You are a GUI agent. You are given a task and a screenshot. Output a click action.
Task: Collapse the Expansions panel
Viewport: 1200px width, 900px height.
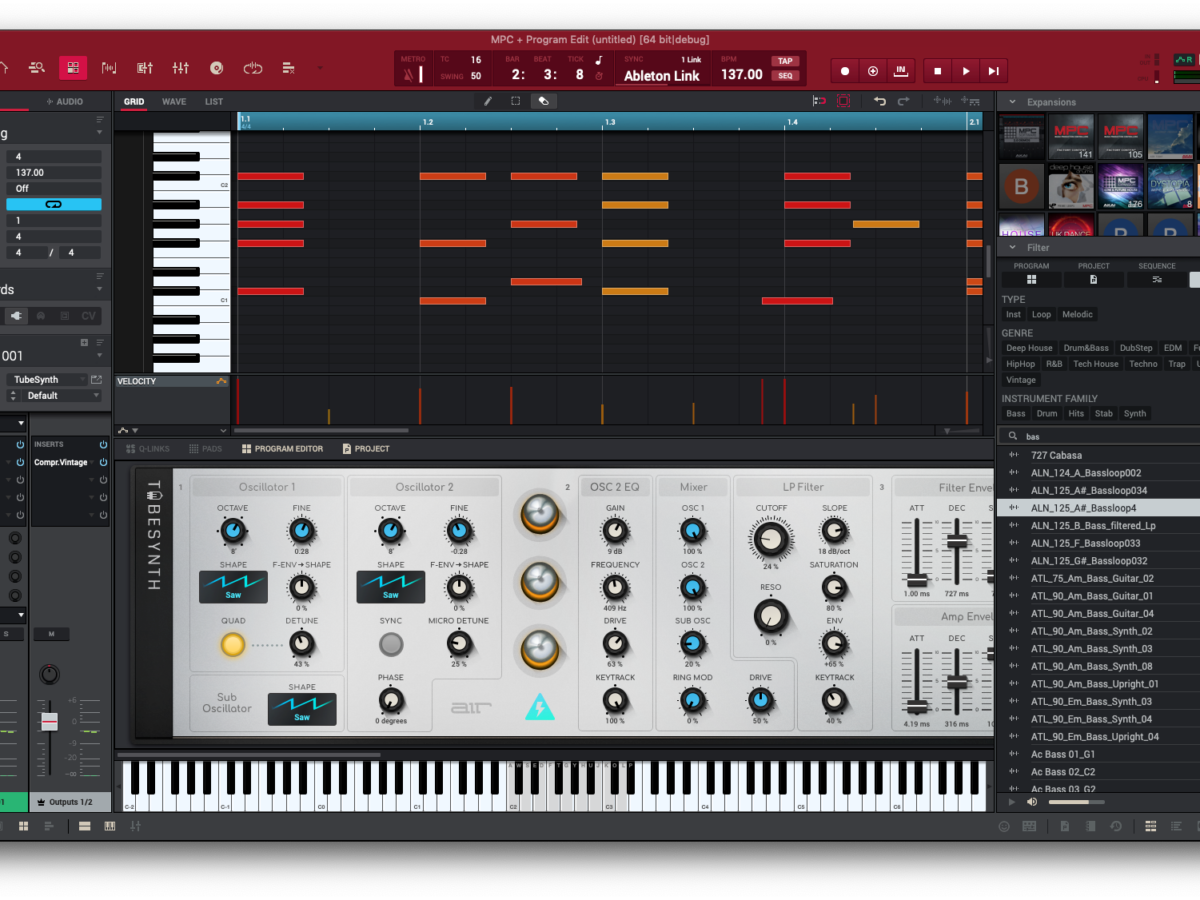click(x=1012, y=102)
